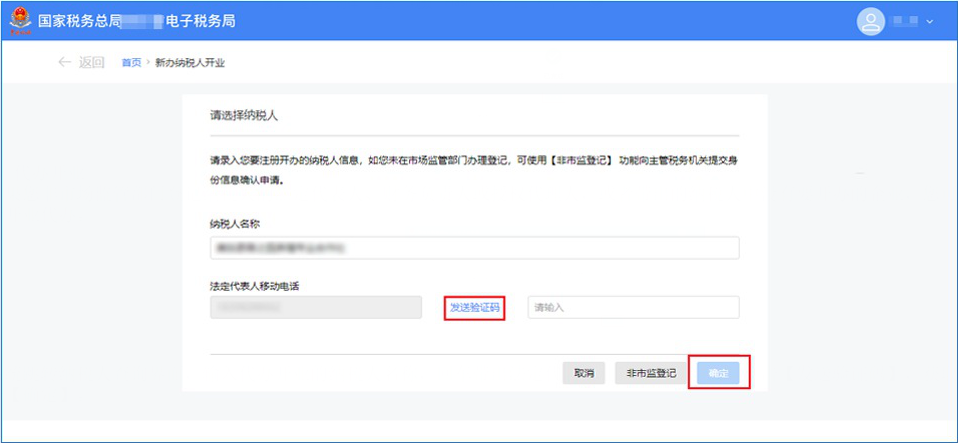Click the 请选择纳税人 heading
Screen dimensions: 958x443
[243, 116]
